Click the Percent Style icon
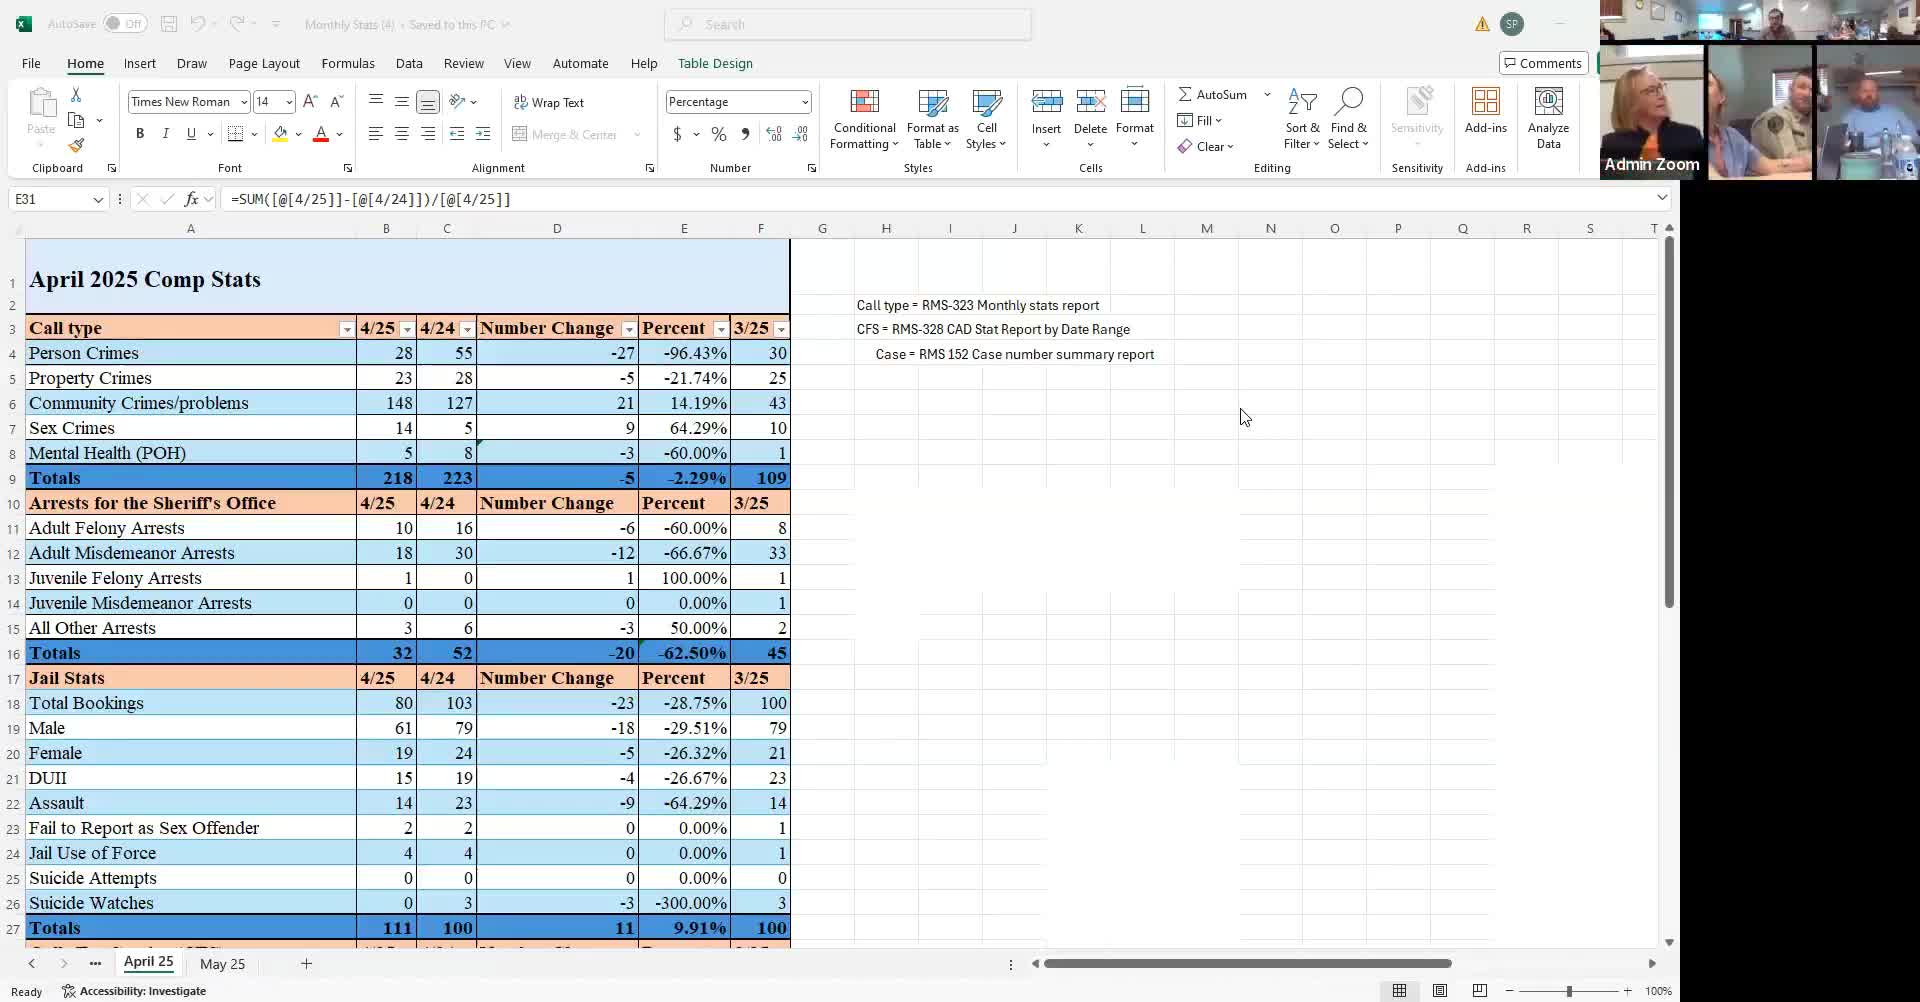This screenshot has width=1920, height=1002. click(718, 134)
